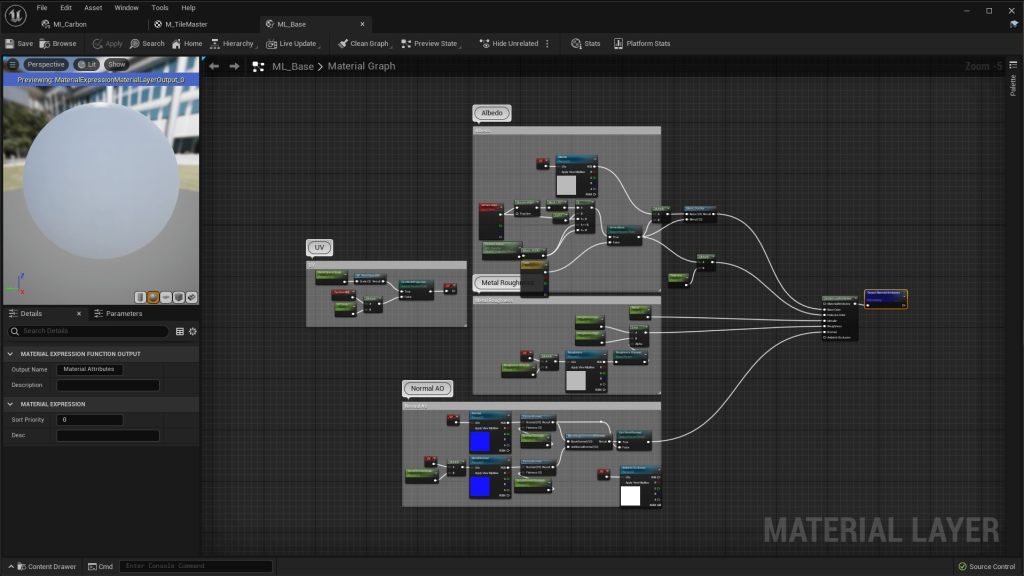Run Clean Graph from the toolbar
1024x576 pixels.
click(x=363, y=44)
